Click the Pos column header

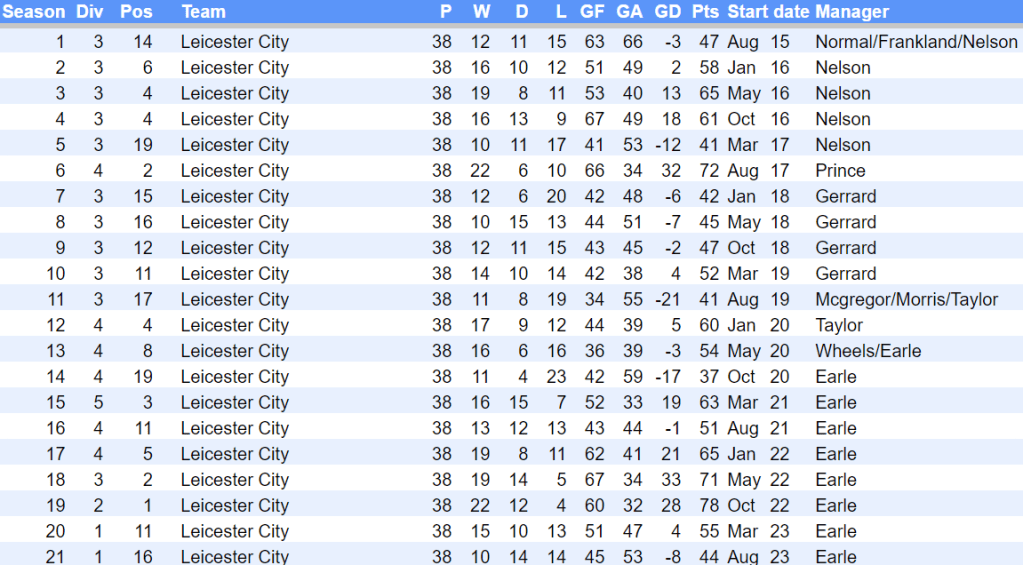pyautogui.click(x=136, y=12)
